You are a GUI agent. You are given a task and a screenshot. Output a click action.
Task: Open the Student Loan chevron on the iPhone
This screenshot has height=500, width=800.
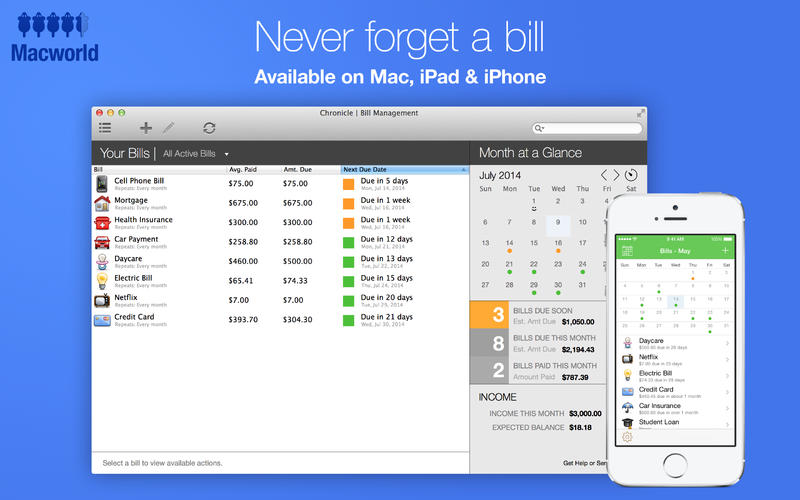click(x=727, y=424)
